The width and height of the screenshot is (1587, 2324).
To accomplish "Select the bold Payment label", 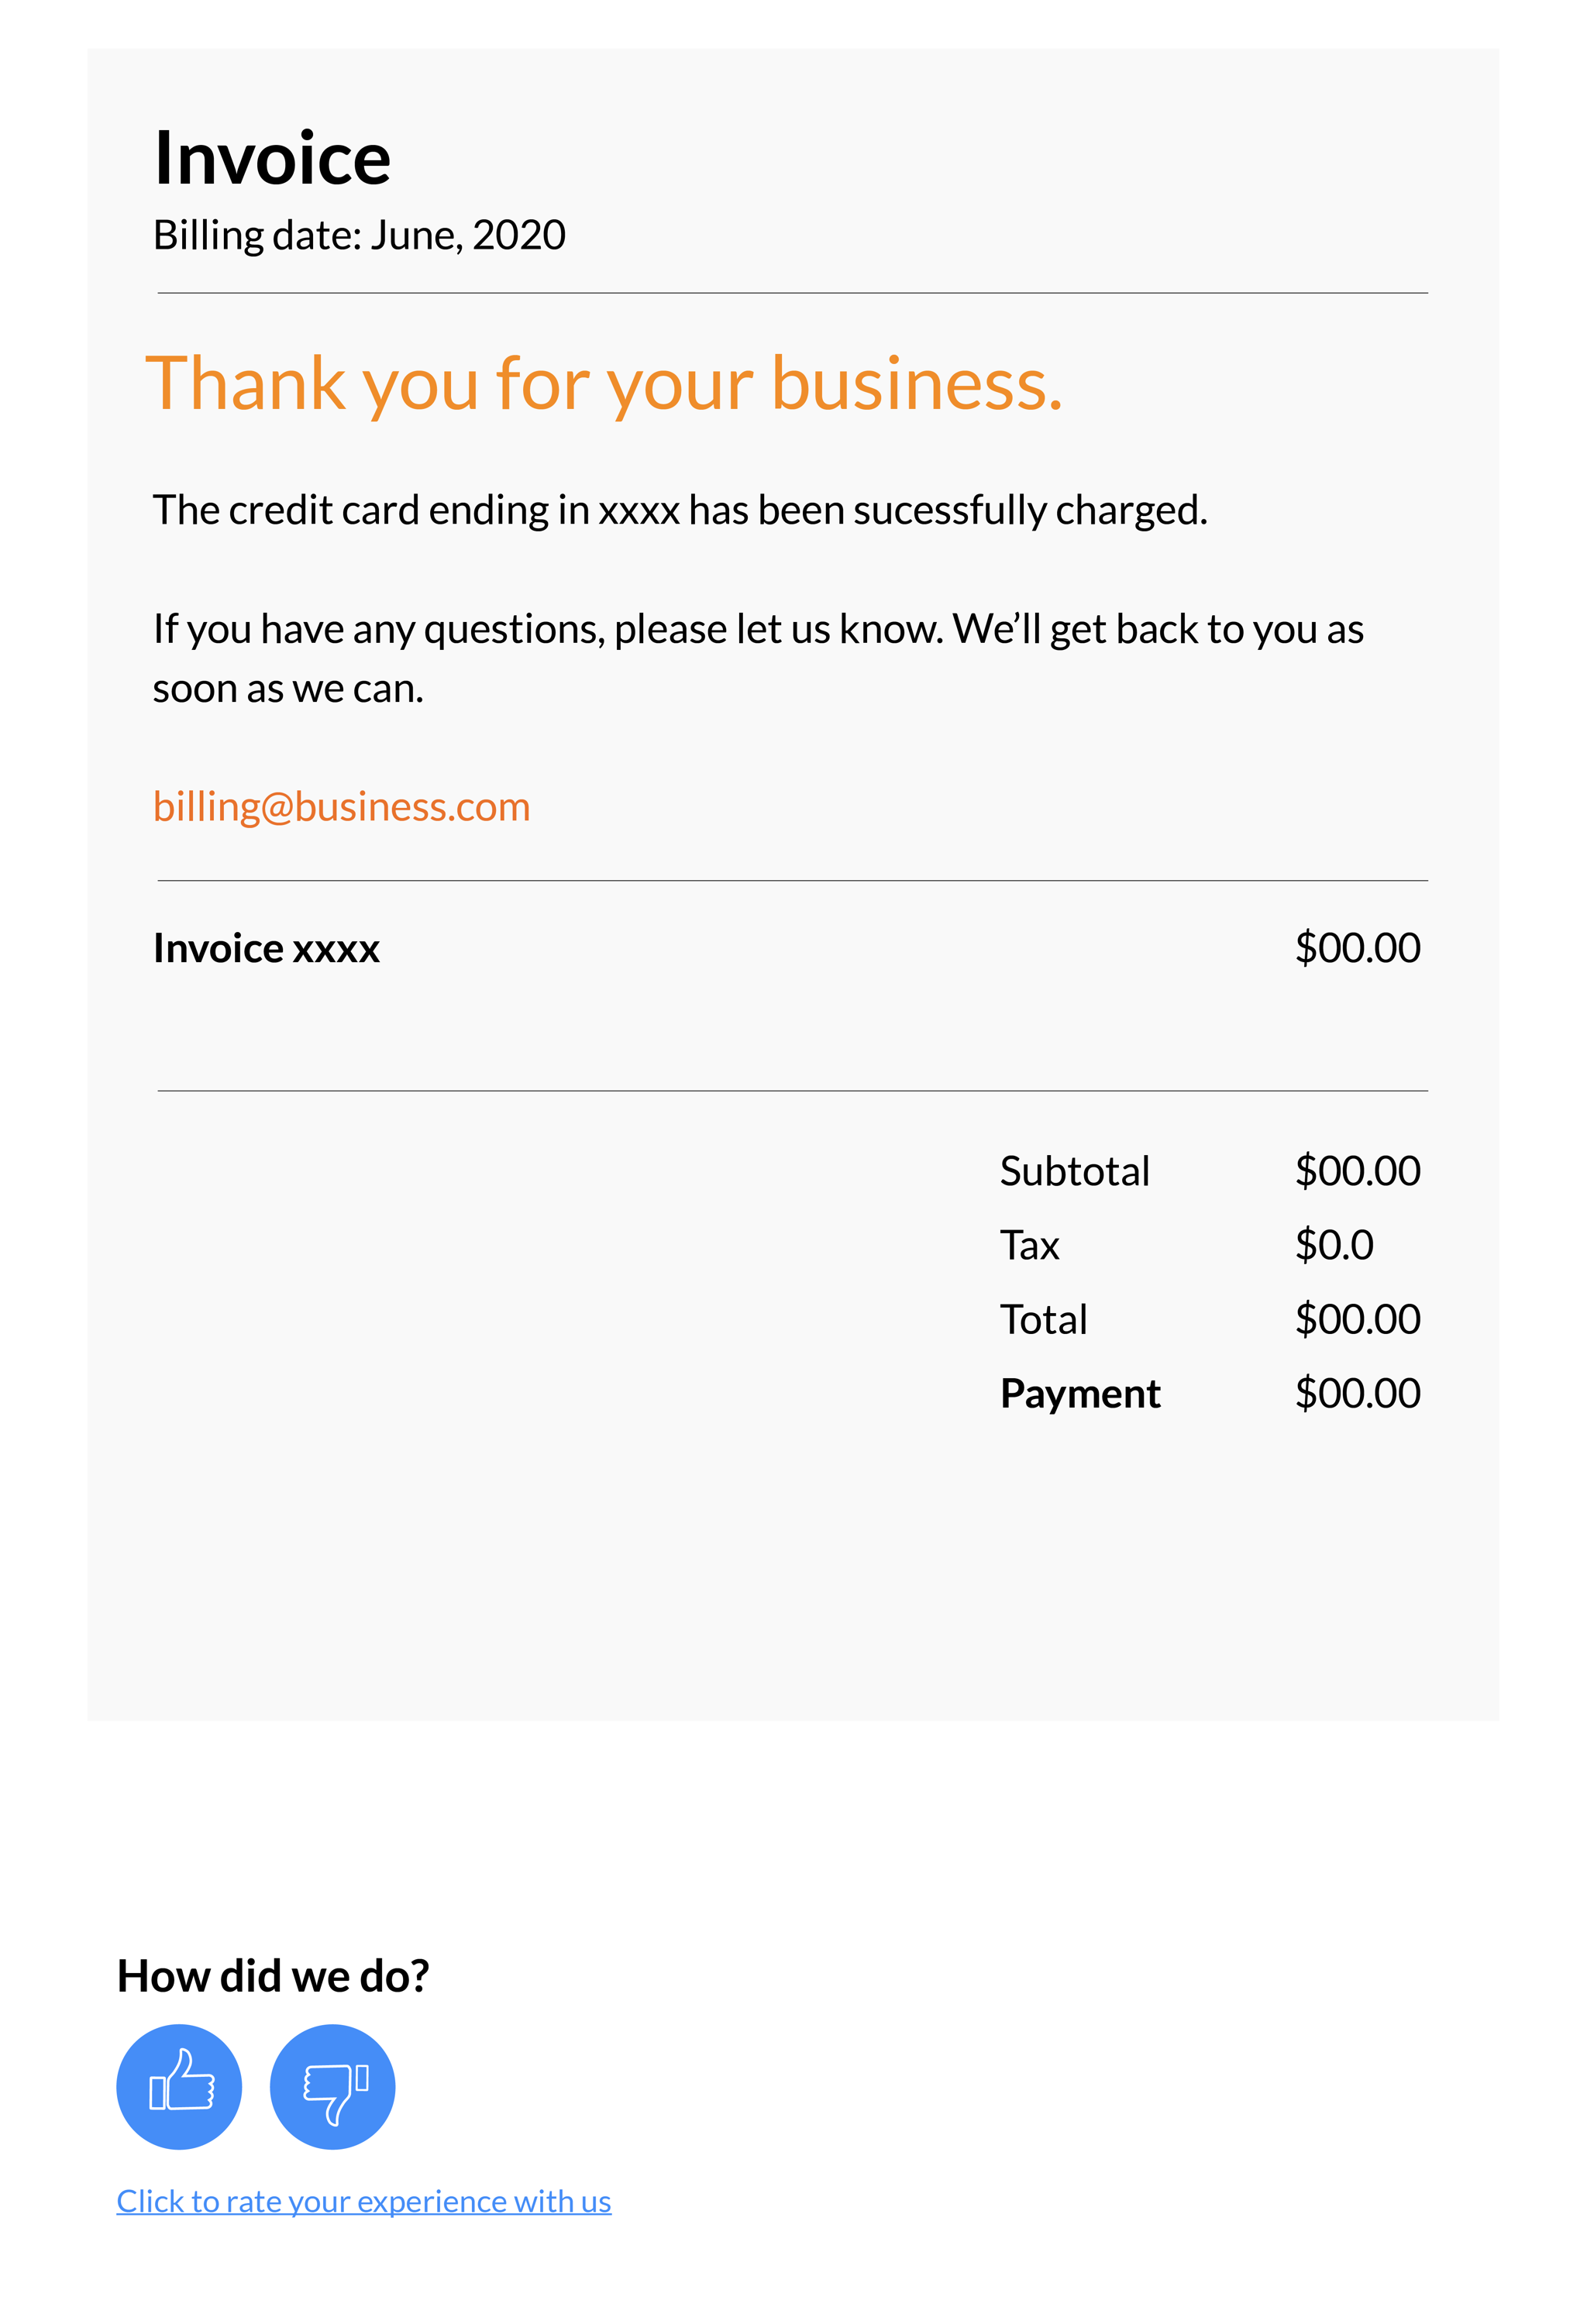I will pos(1080,1394).
